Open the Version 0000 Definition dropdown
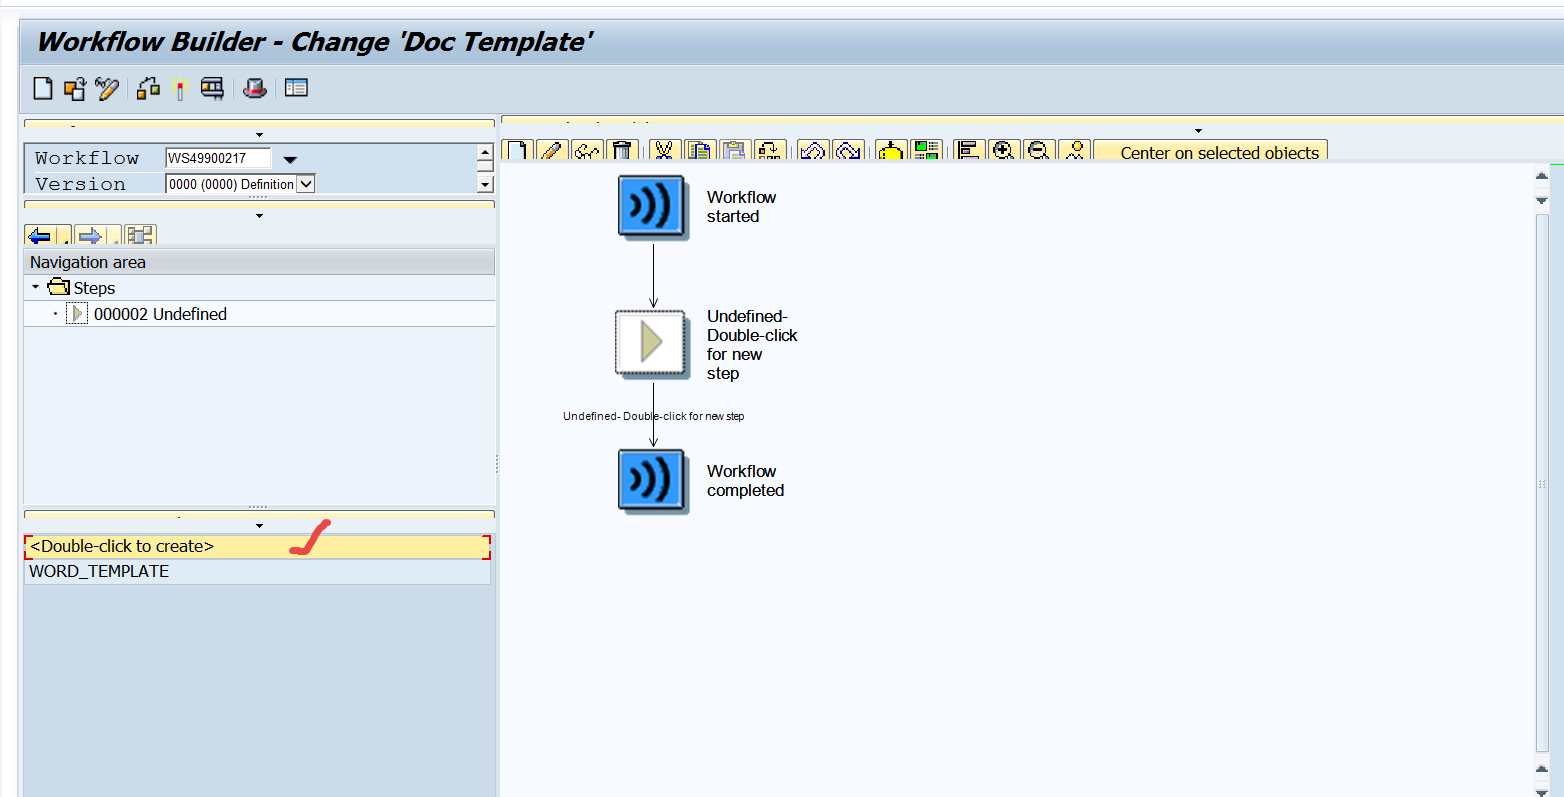Image resolution: width=1564 pixels, height=797 pixels. tap(306, 184)
